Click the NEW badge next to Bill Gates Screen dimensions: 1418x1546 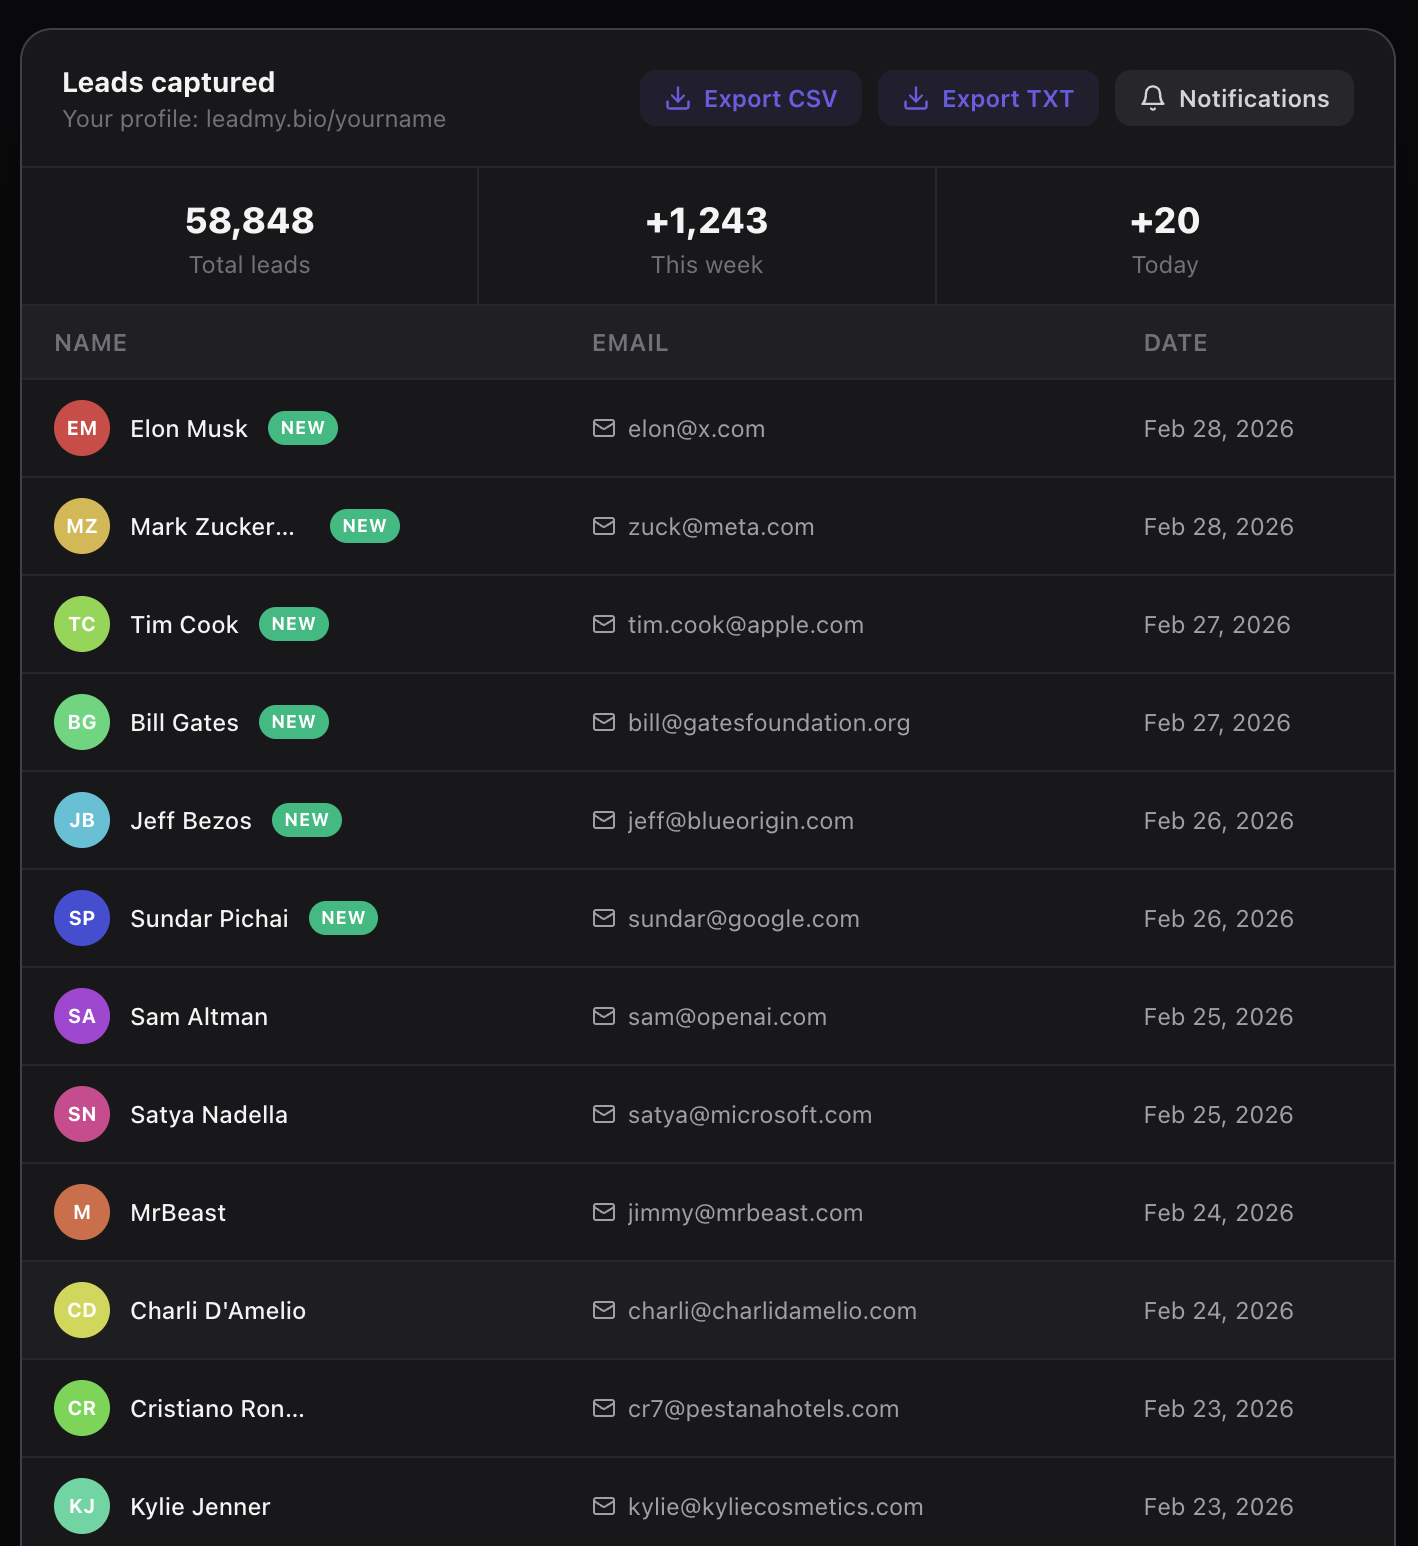(294, 722)
